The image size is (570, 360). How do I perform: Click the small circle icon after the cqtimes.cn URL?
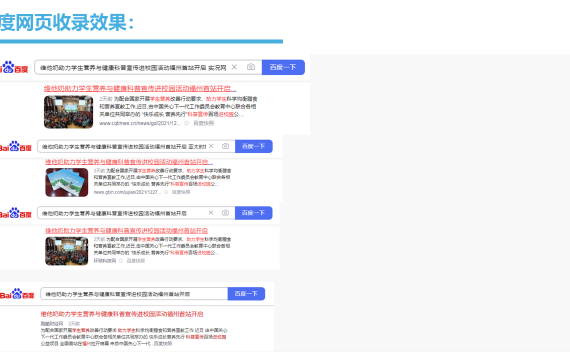[186, 123]
